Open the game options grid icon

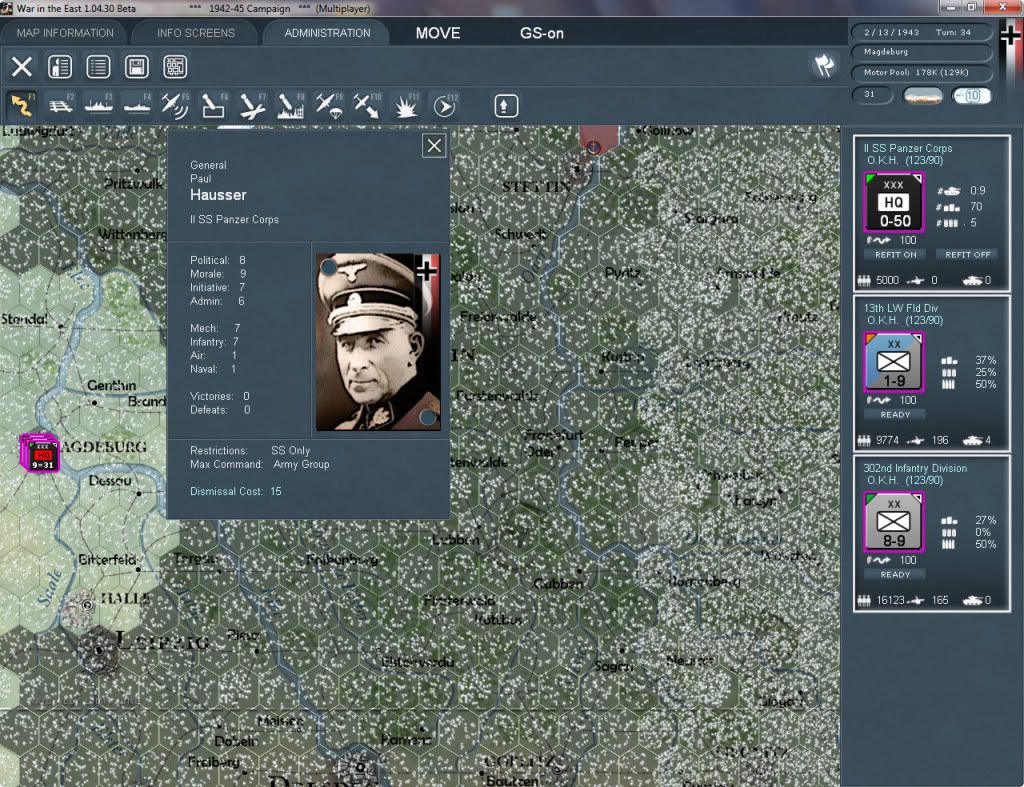point(175,67)
